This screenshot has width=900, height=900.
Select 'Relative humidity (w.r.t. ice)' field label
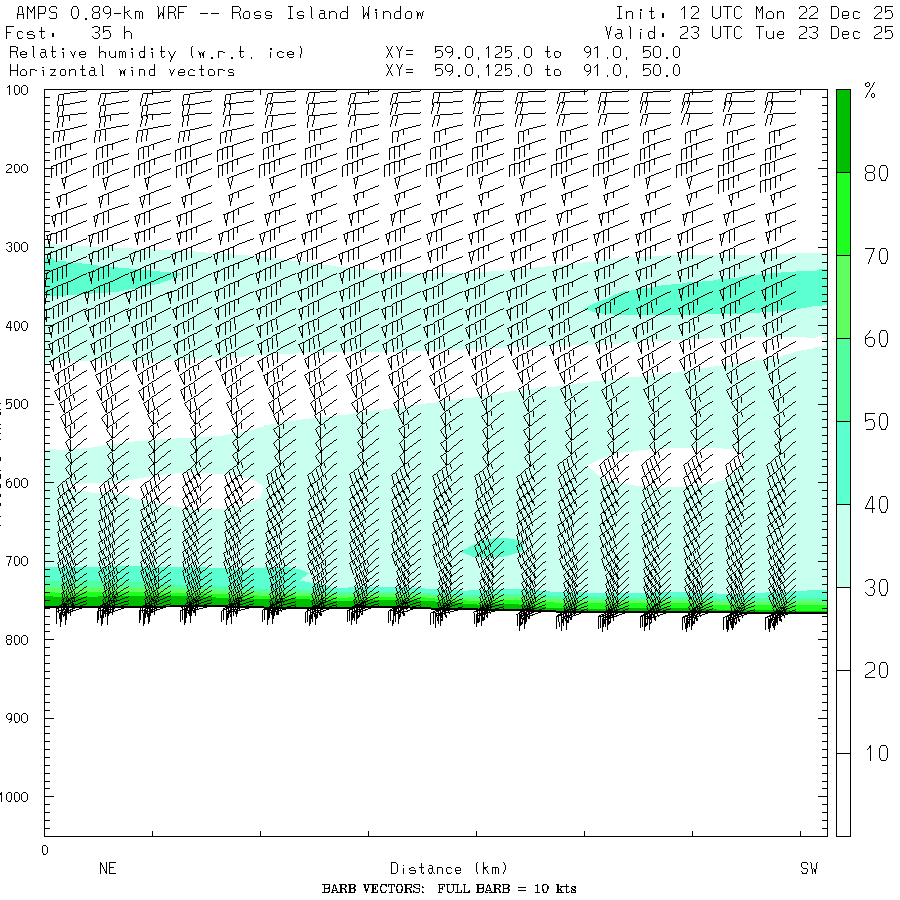coord(156,52)
